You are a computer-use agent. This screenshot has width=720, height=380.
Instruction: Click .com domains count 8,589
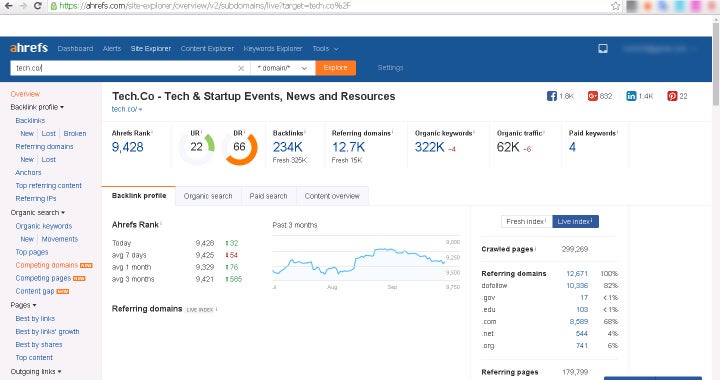(x=579, y=322)
